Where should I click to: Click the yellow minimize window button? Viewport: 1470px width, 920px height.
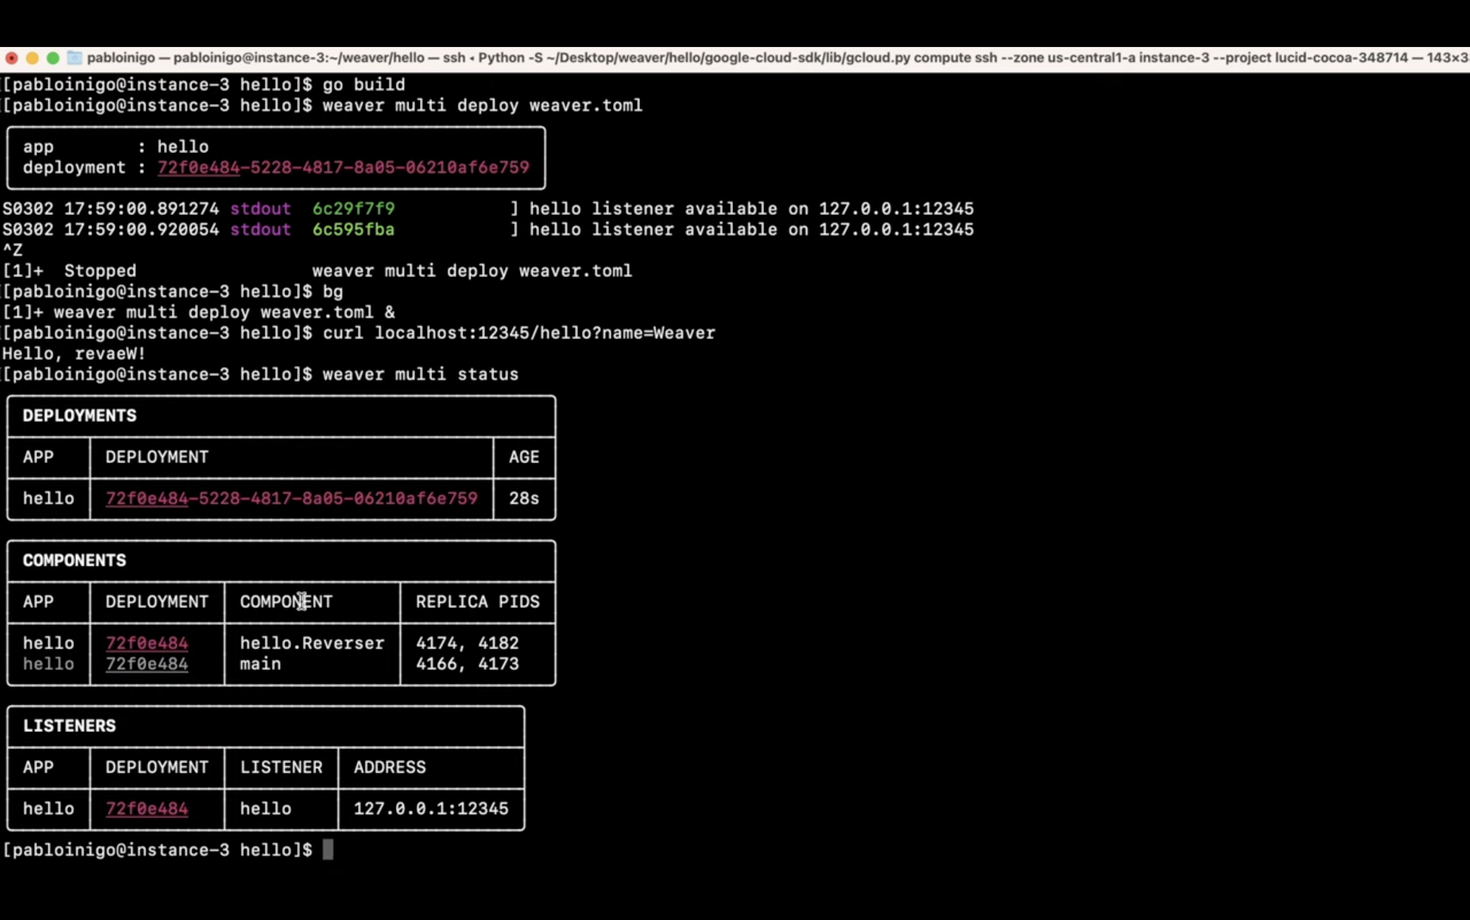(32, 58)
